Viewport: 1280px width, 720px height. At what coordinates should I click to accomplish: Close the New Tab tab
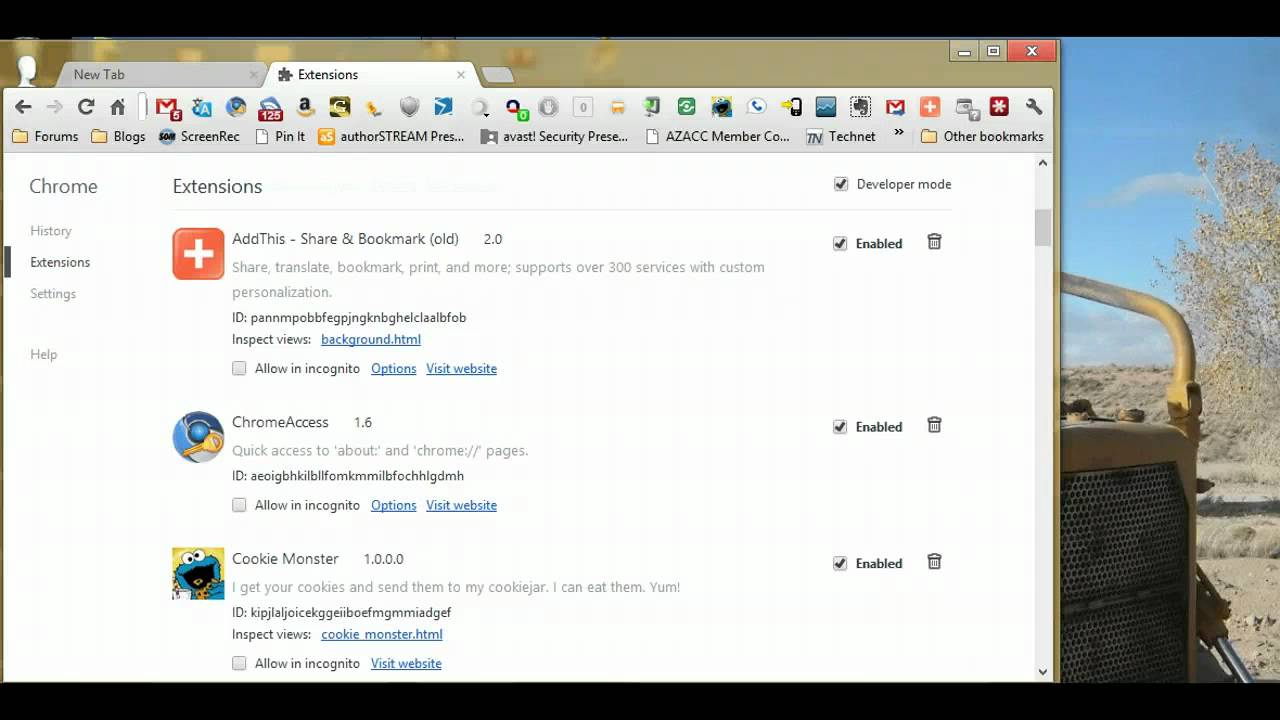click(x=253, y=74)
